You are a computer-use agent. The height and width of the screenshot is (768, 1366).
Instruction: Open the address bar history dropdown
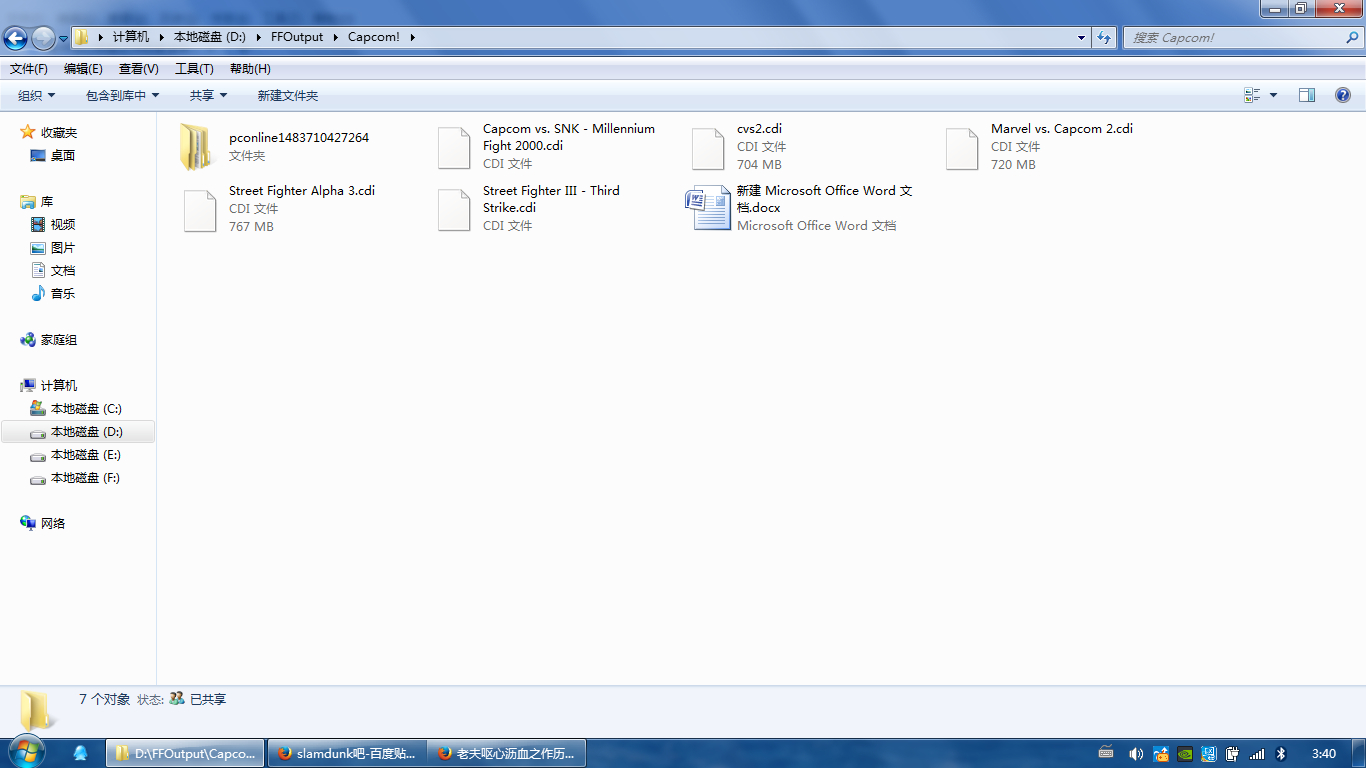pos(1081,37)
